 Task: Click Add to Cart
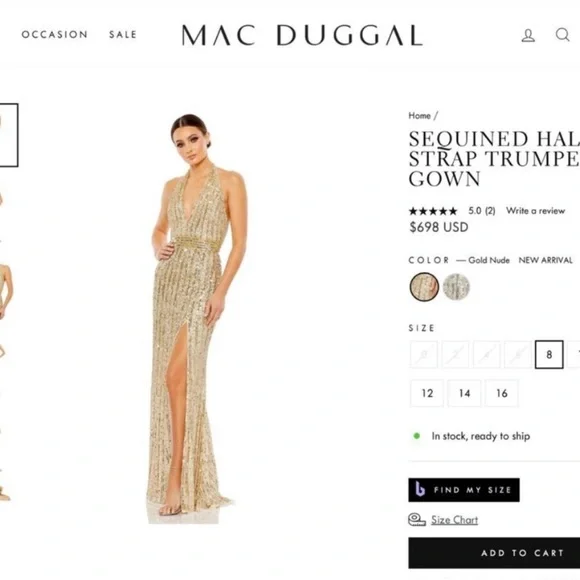(x=494, y=553)
